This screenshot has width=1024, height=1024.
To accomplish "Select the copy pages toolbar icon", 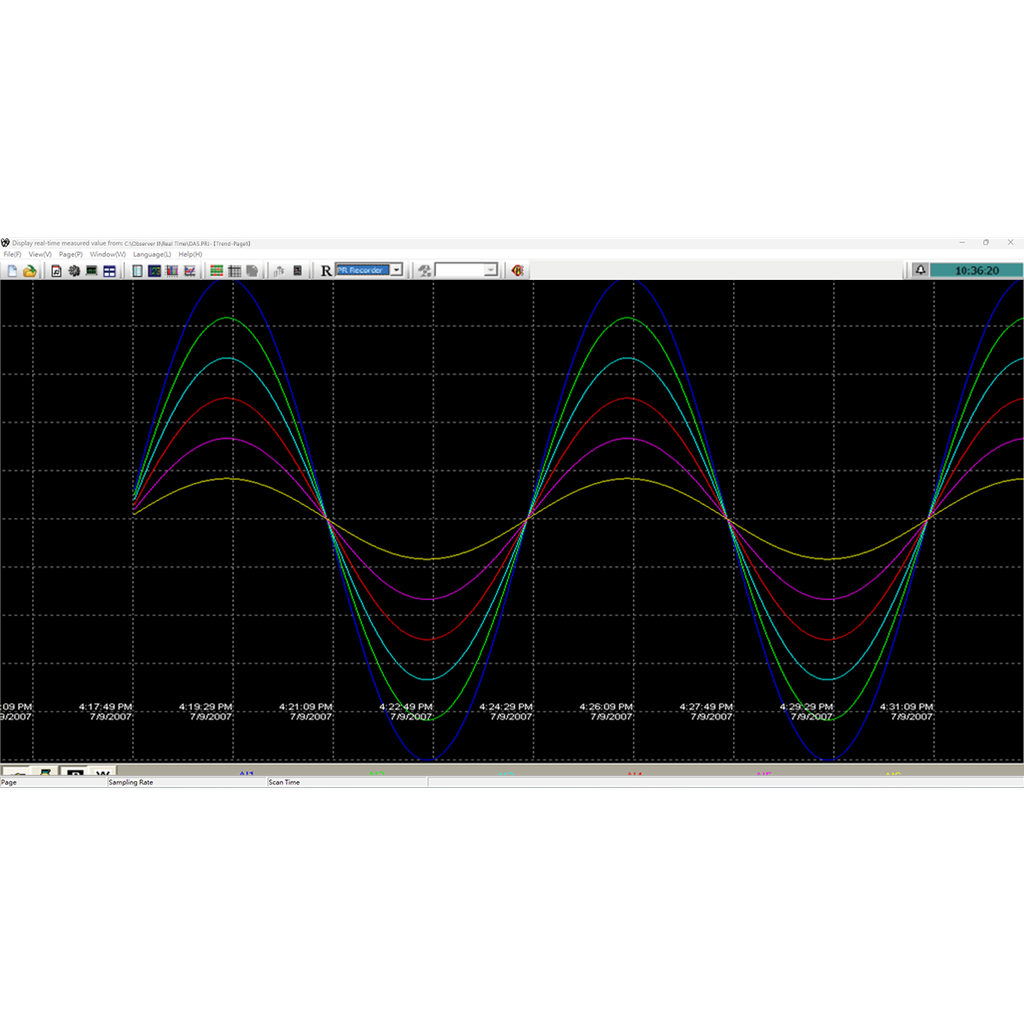I will click(252, 270).
